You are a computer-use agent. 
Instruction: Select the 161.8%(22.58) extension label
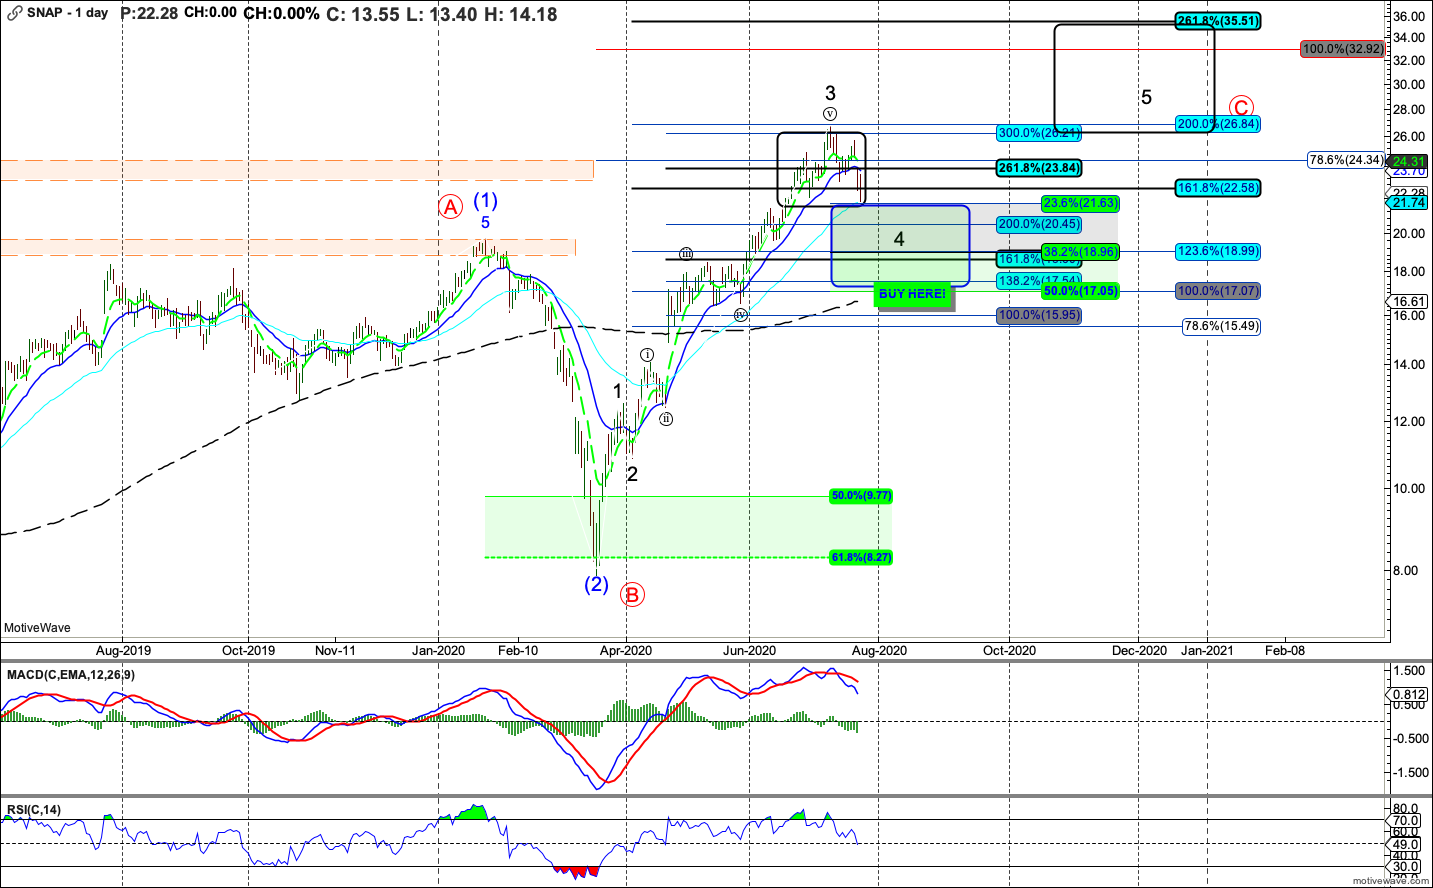[1217, 188]
